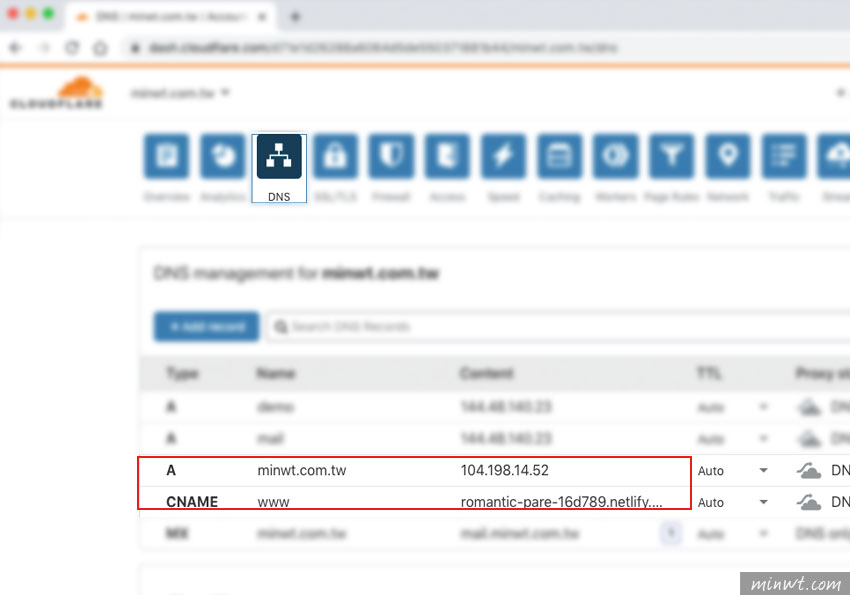Open the Analytics pie-chart icon
Screen dimensions: 850x595
223,157
